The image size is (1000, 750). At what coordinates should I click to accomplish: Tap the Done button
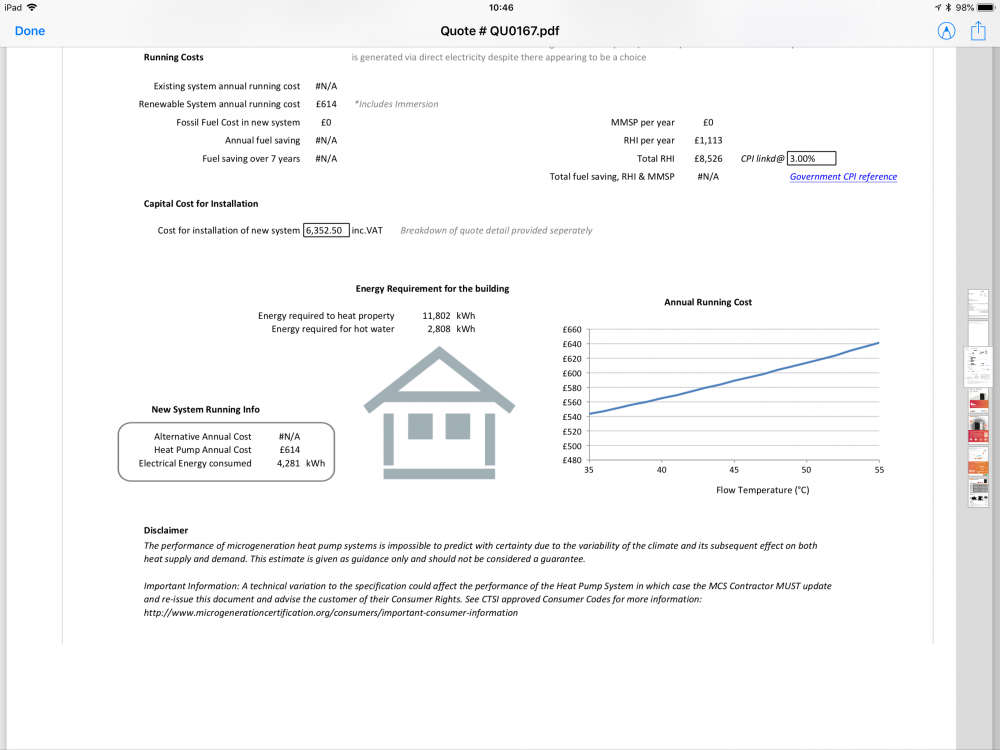tap(30, 31)
